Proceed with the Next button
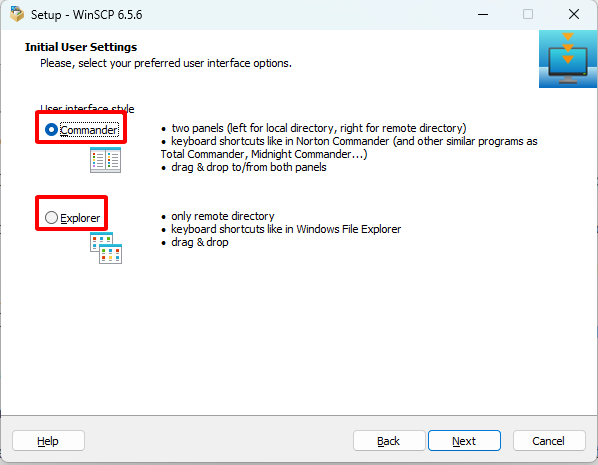The width and height of the screenshot is (598, 465). [x=464, y=441]
